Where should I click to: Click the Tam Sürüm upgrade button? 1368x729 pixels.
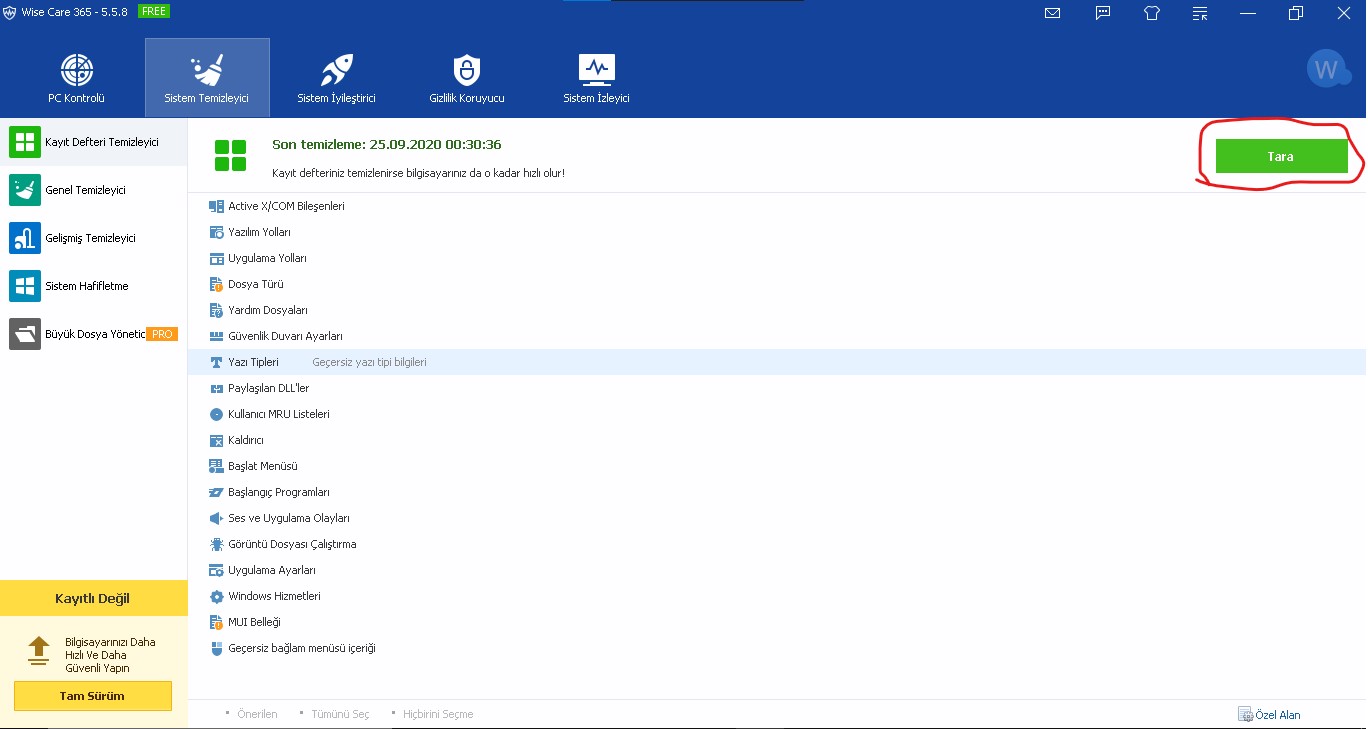pos(93,696)
